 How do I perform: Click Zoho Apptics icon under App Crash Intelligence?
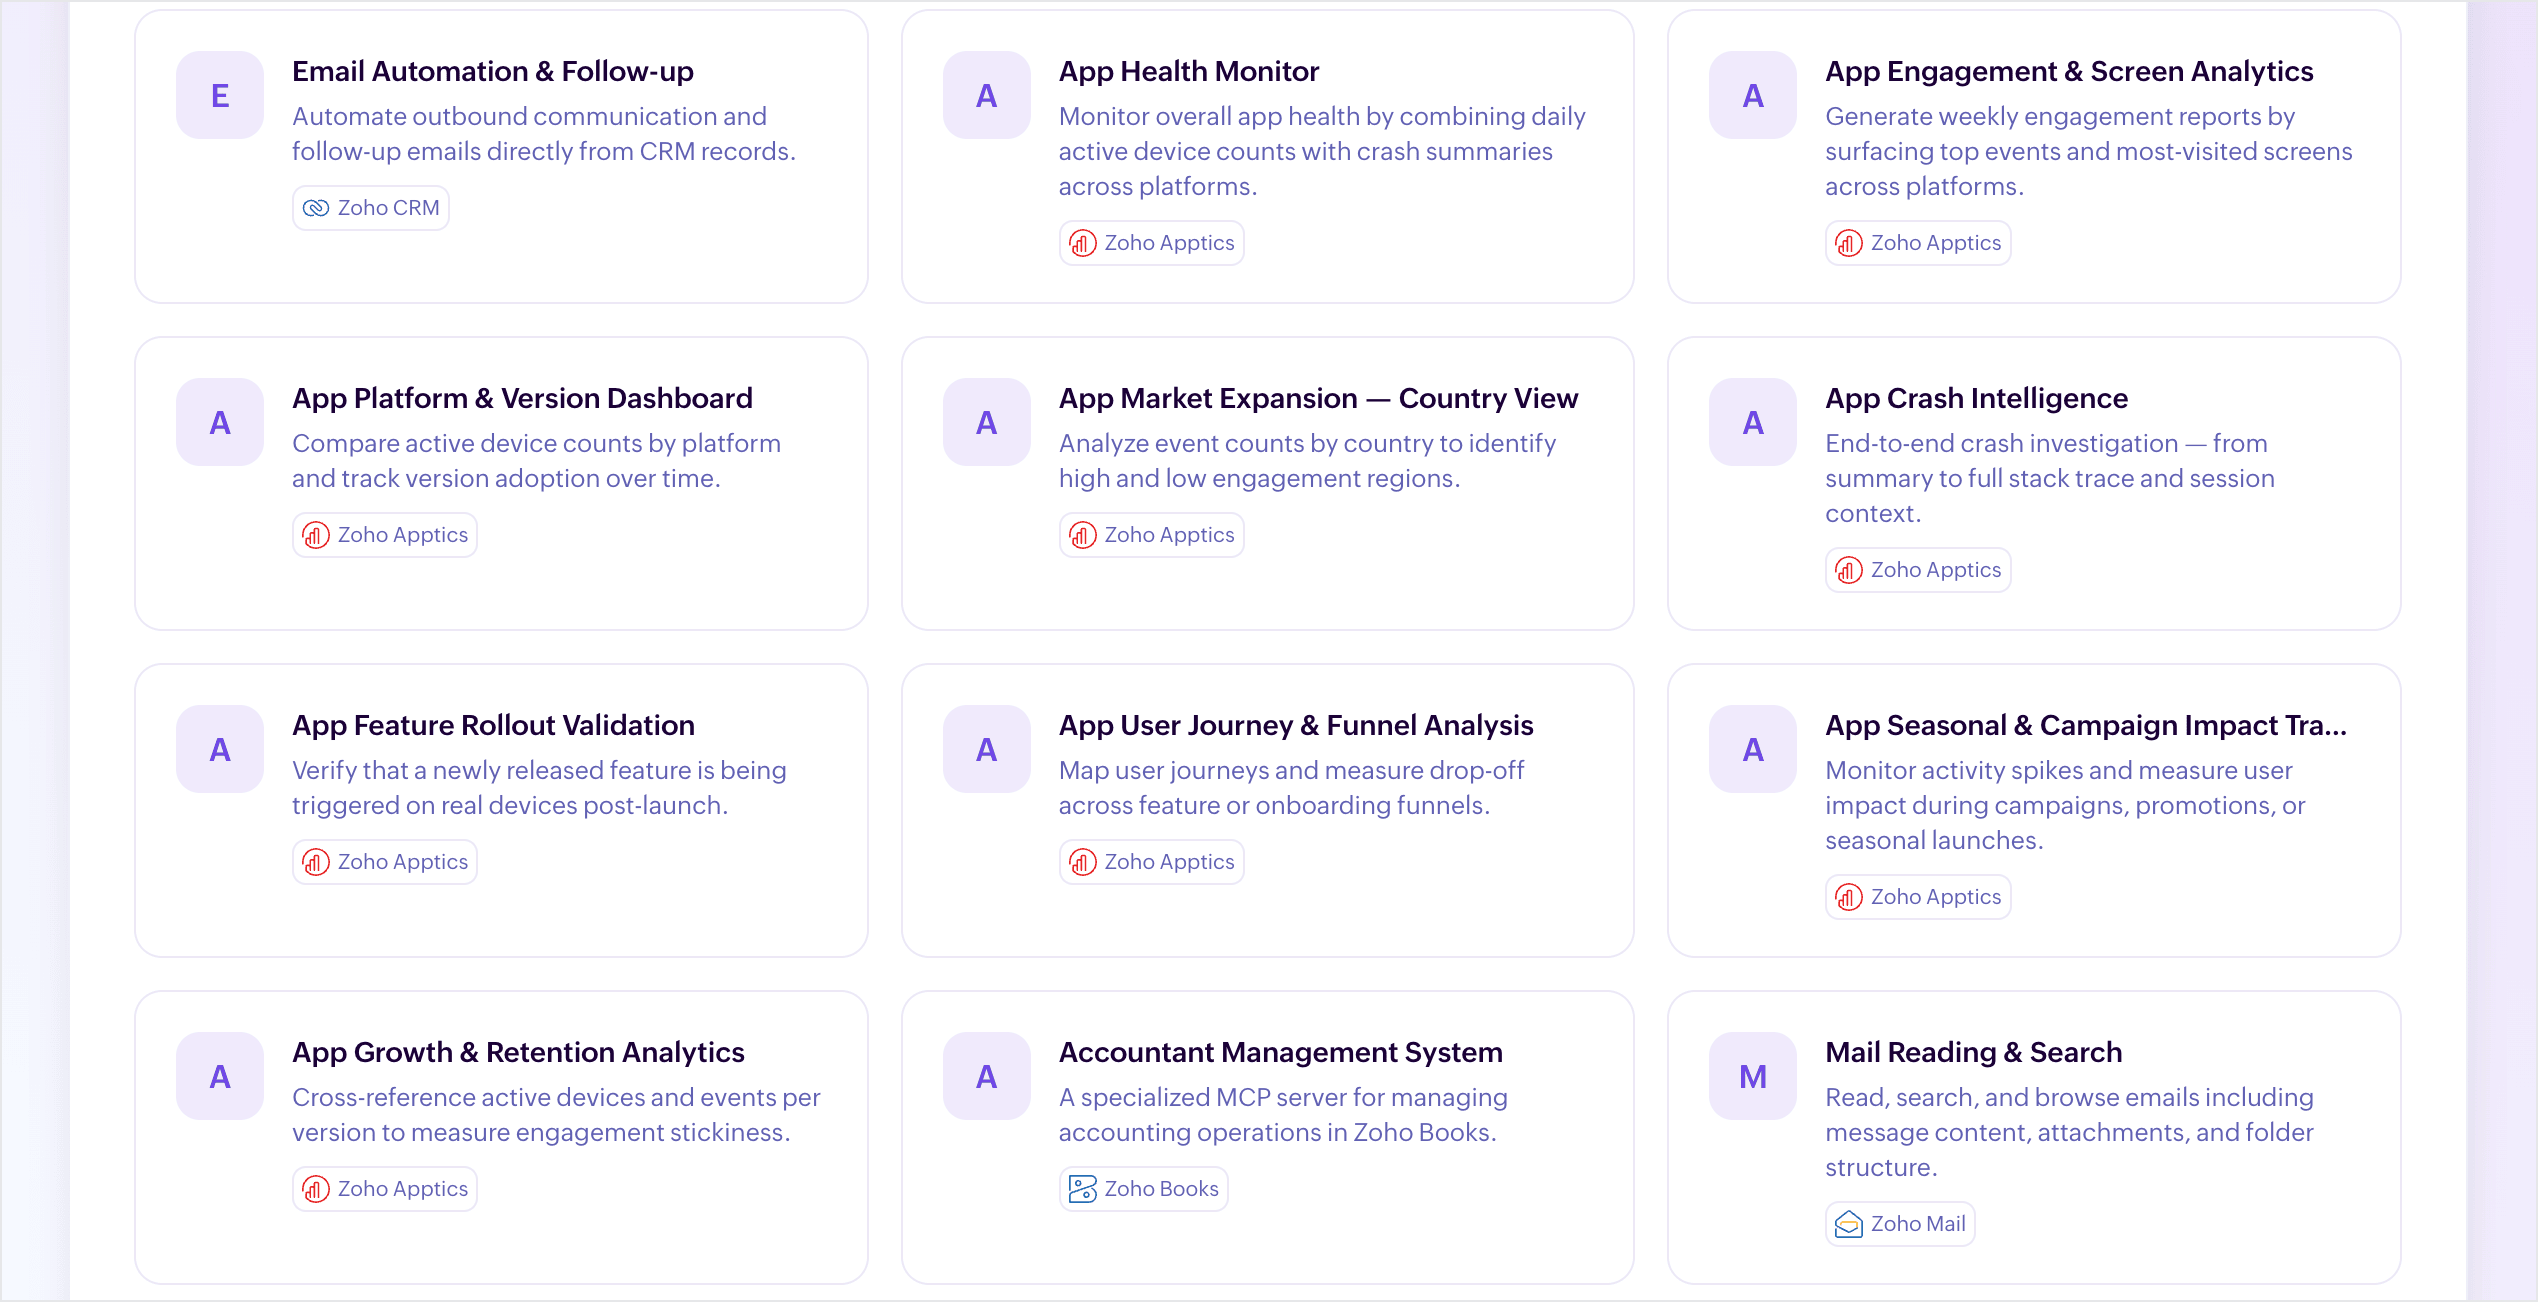1849,570
